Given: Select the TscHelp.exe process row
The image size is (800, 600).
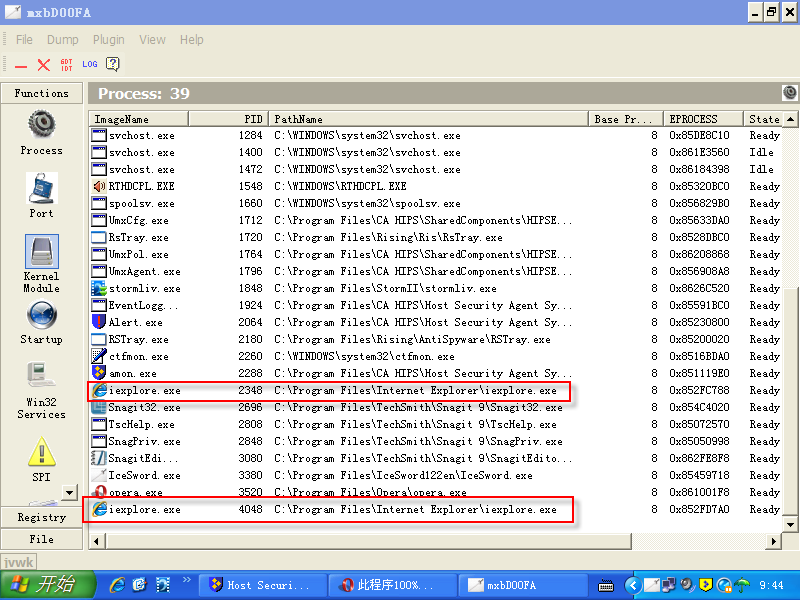Looking at the screenshot, I should tap(435, 424).
